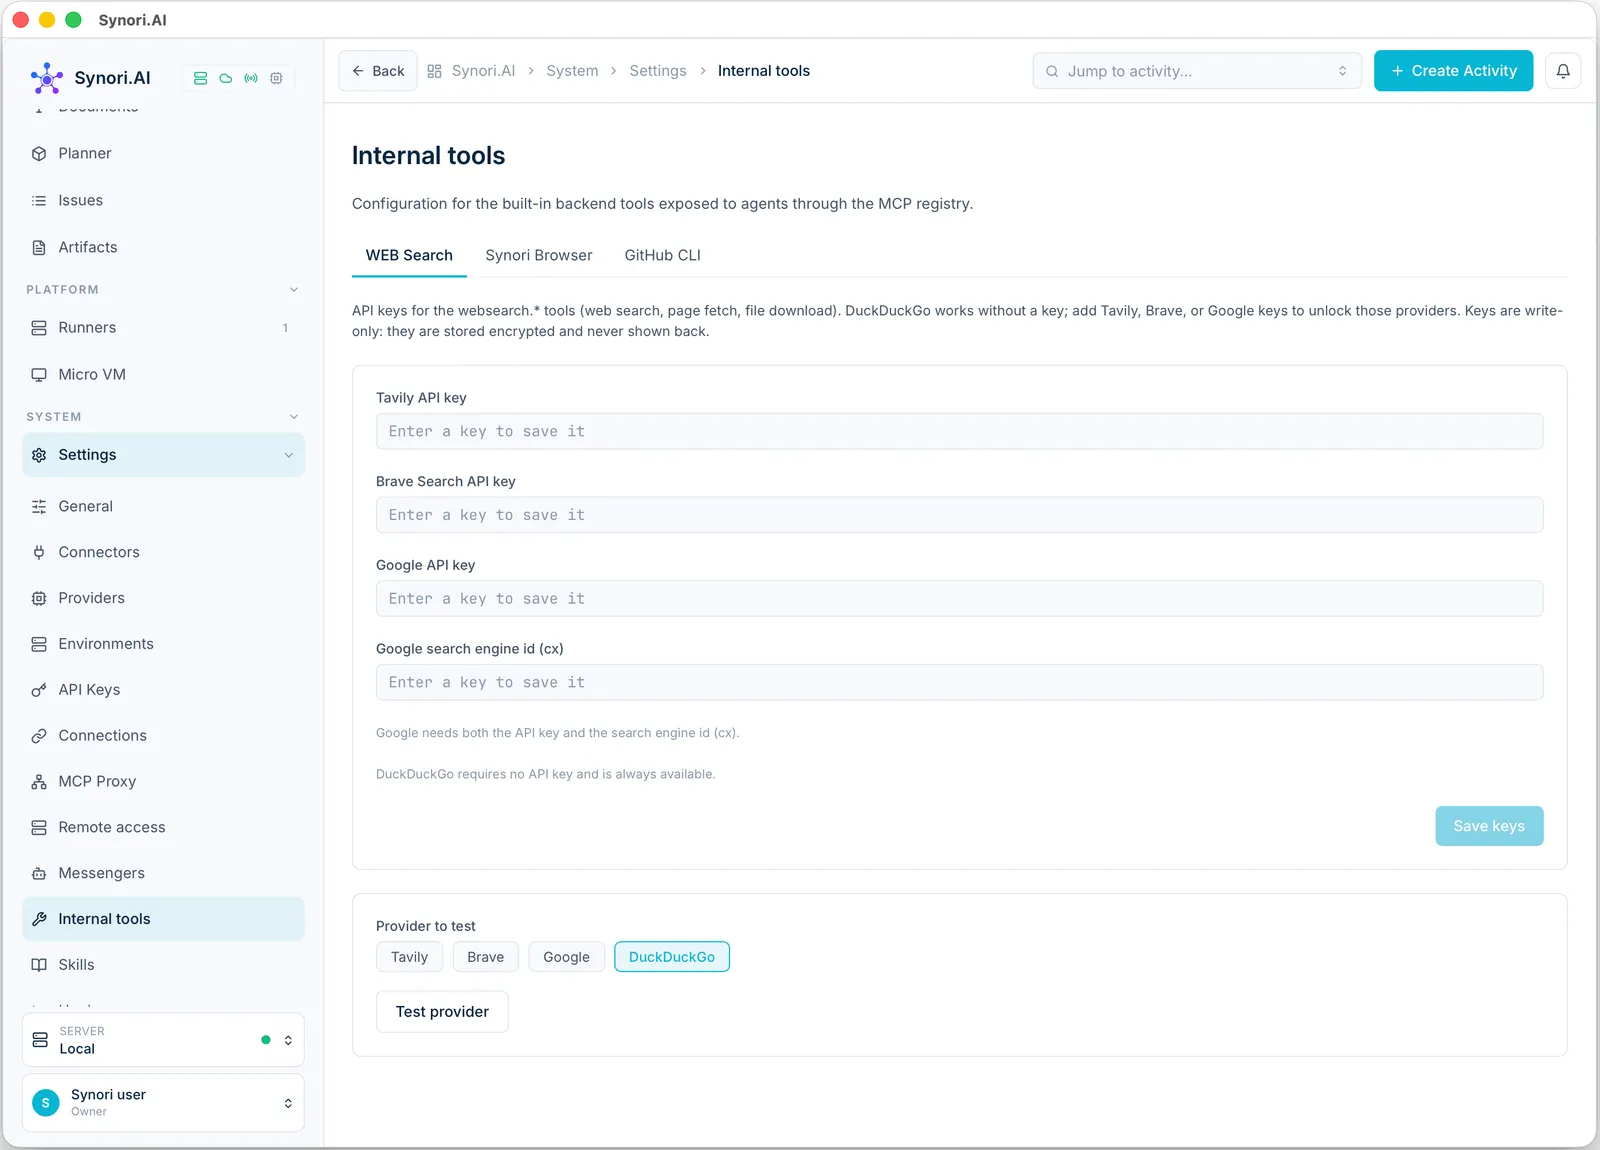Go to Artifacts page
Viewport: 1600px width, 1150px height.
(x=163, y=247)
